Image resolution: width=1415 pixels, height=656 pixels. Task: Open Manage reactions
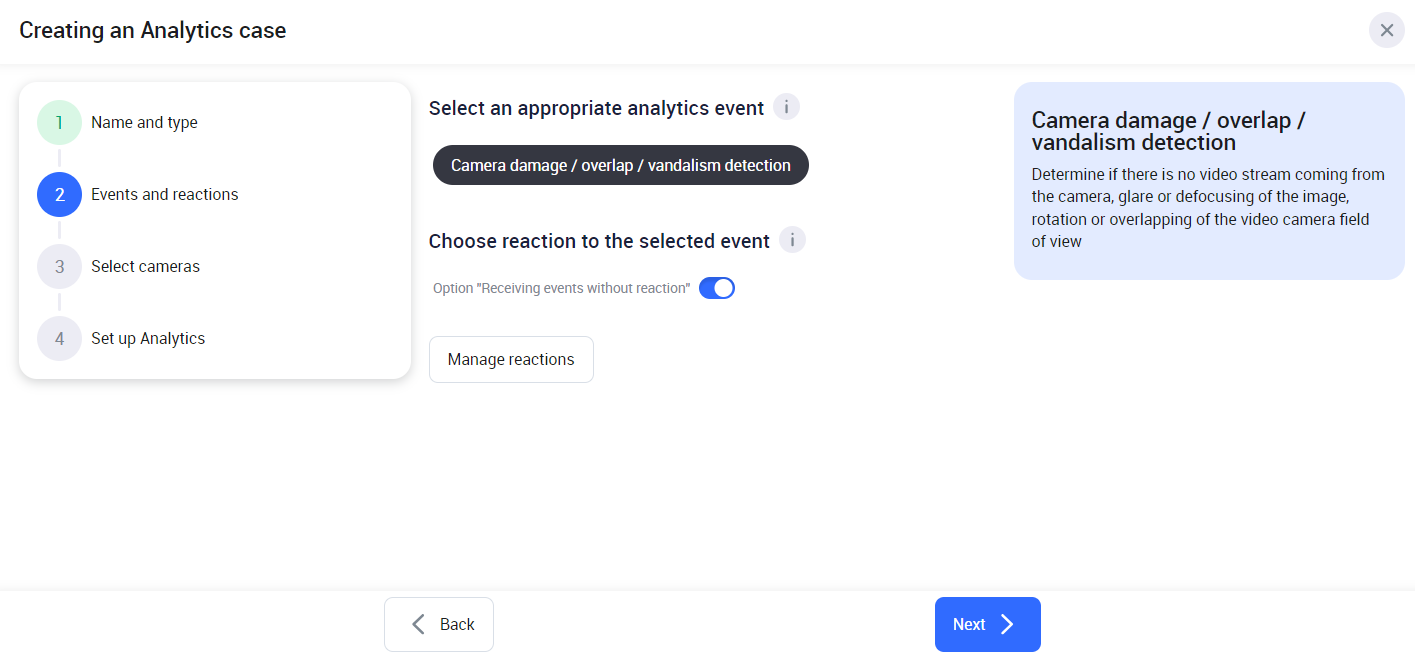pos(511,359)
